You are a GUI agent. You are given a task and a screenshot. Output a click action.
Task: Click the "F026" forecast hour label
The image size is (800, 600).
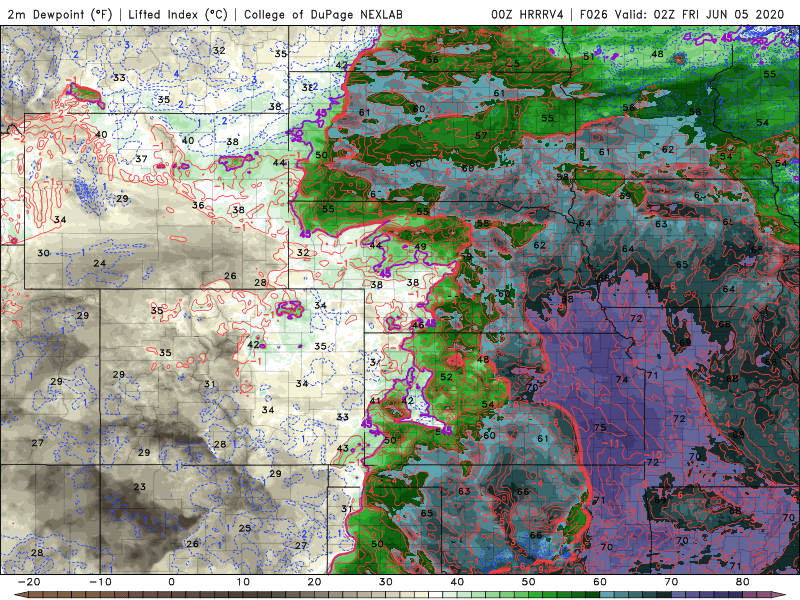click(x=593, y=14)
